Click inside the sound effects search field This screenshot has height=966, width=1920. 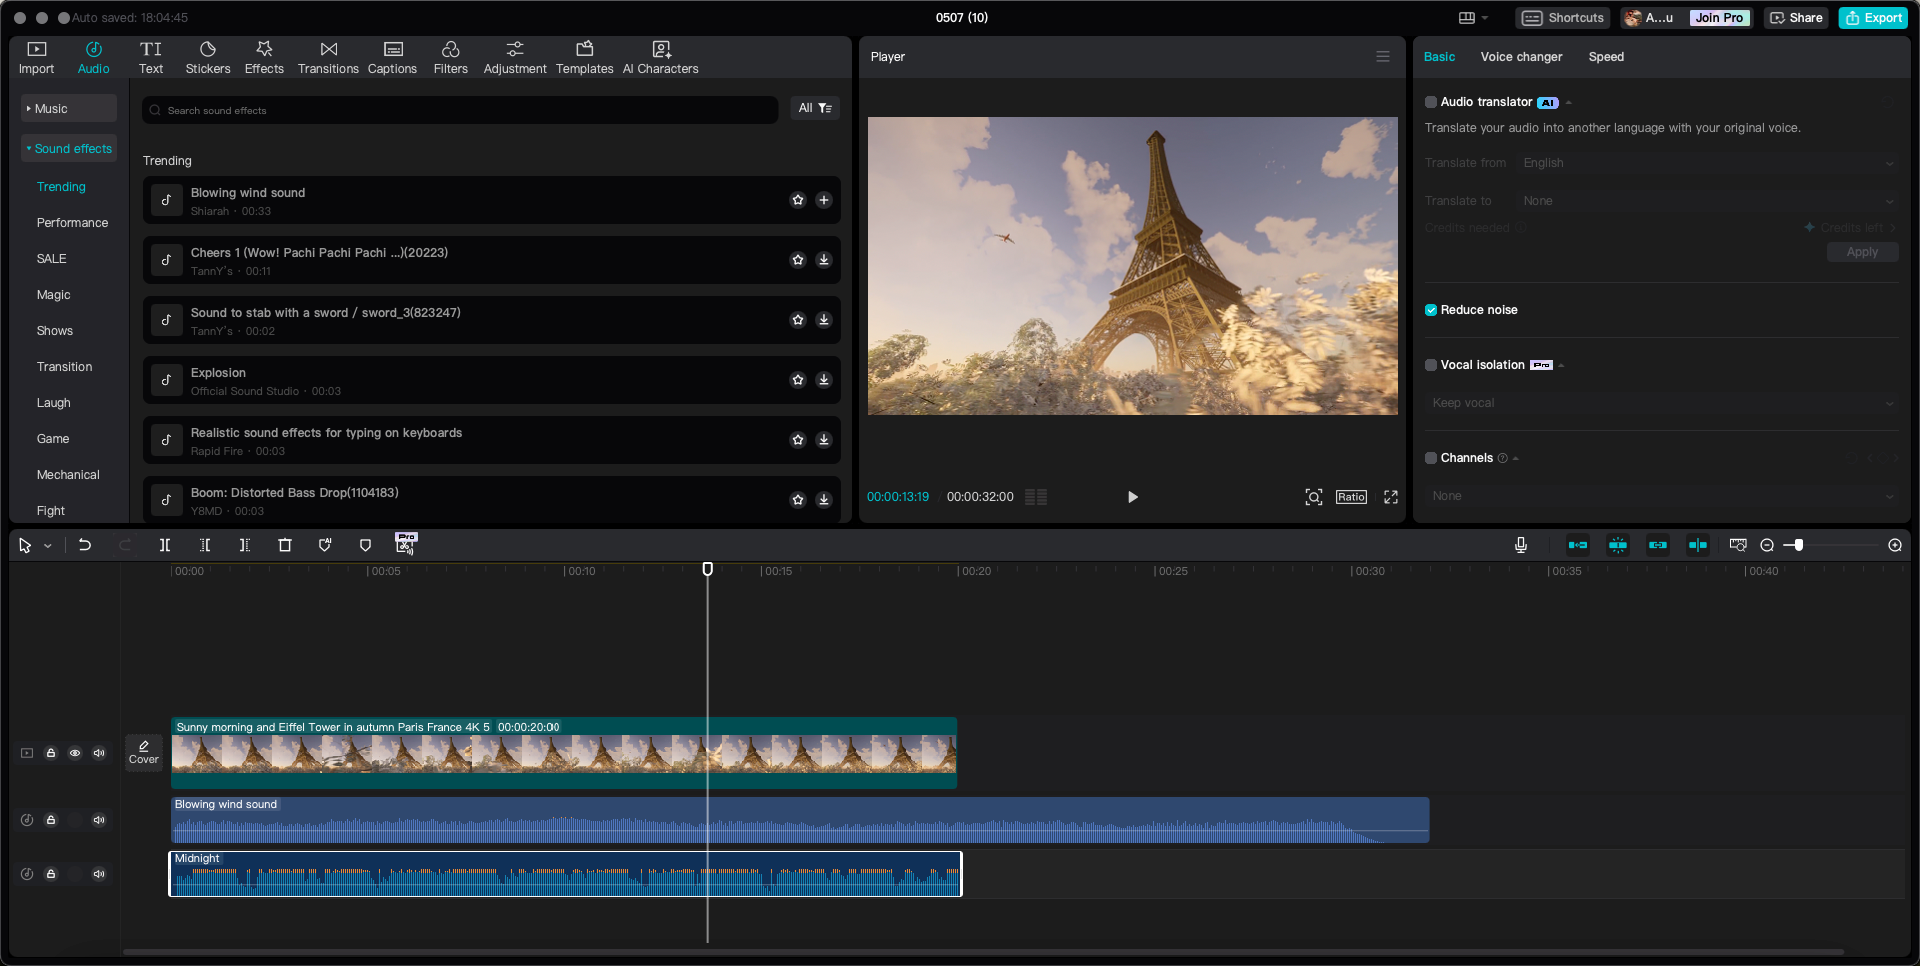[x=460, y=110]
